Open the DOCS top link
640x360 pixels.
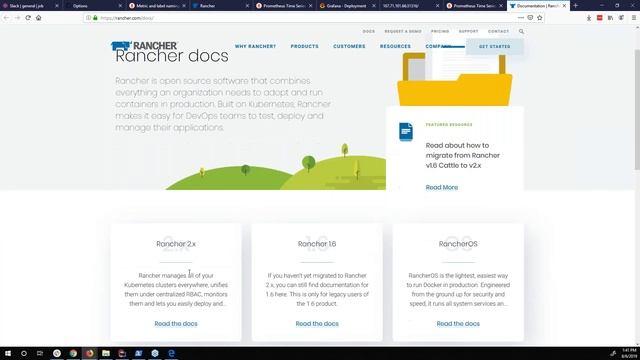tap(369, 31)
